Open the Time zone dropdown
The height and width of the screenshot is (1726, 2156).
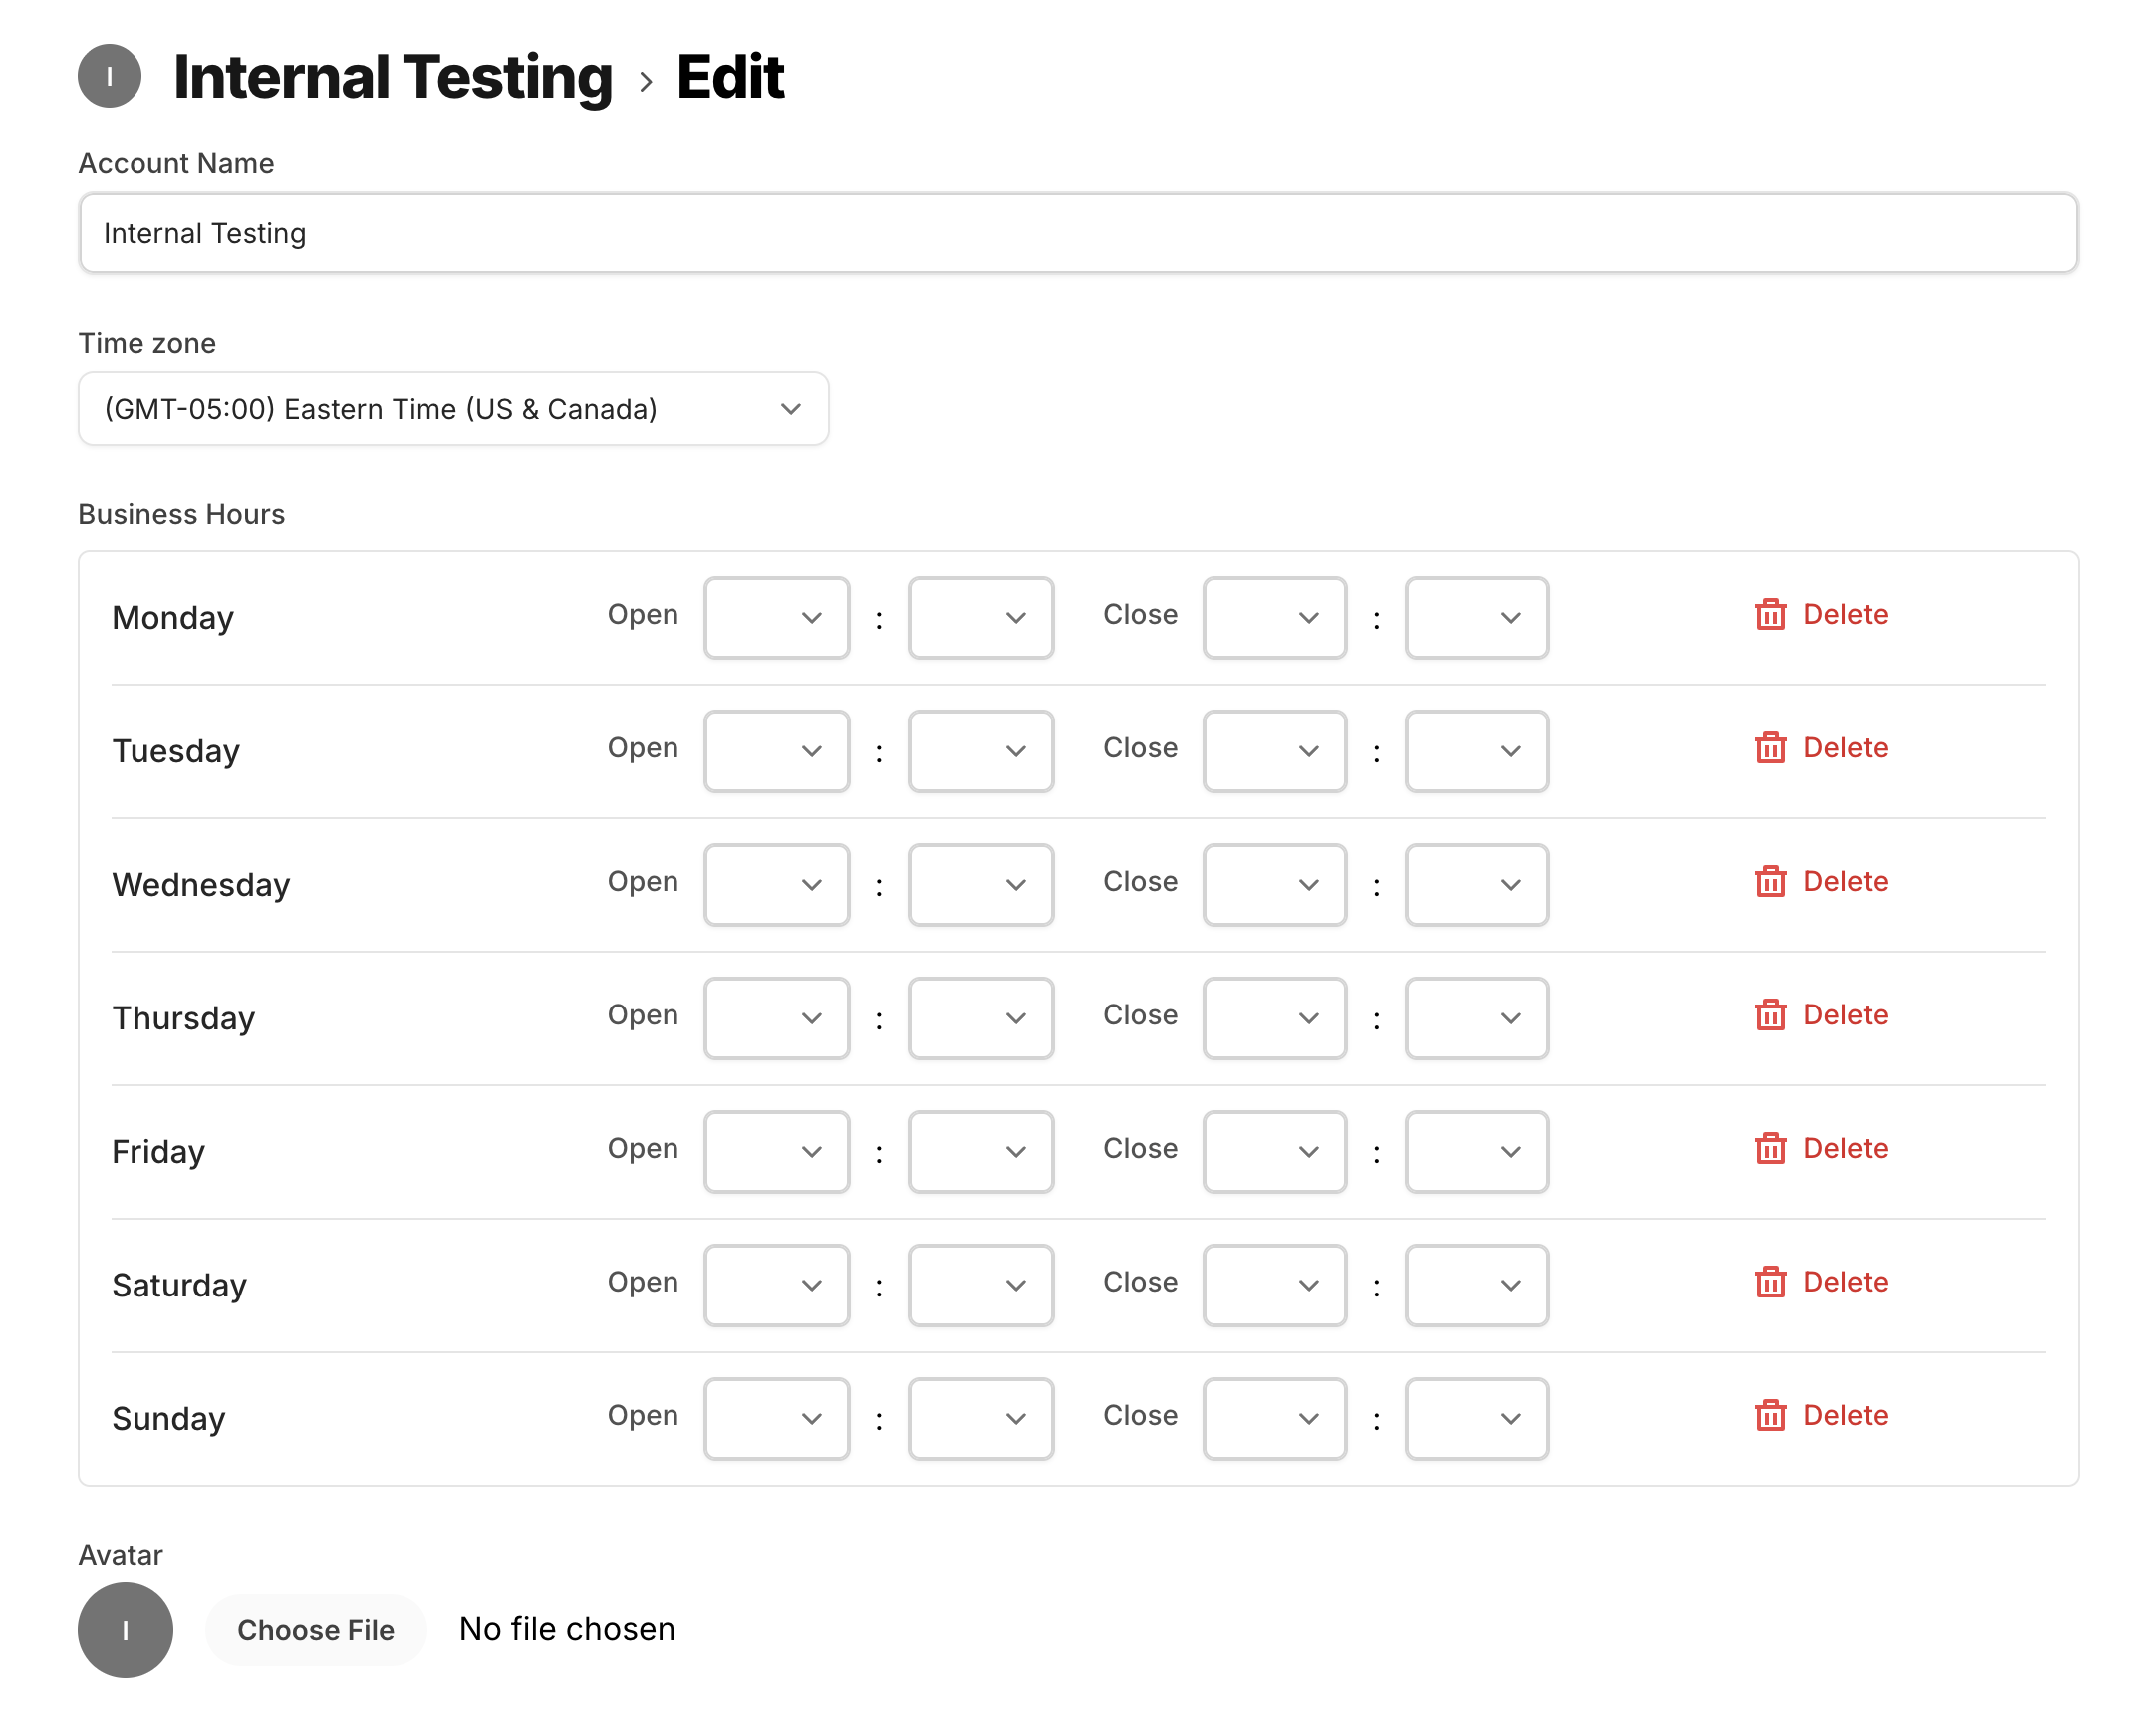tap(453, 408)
